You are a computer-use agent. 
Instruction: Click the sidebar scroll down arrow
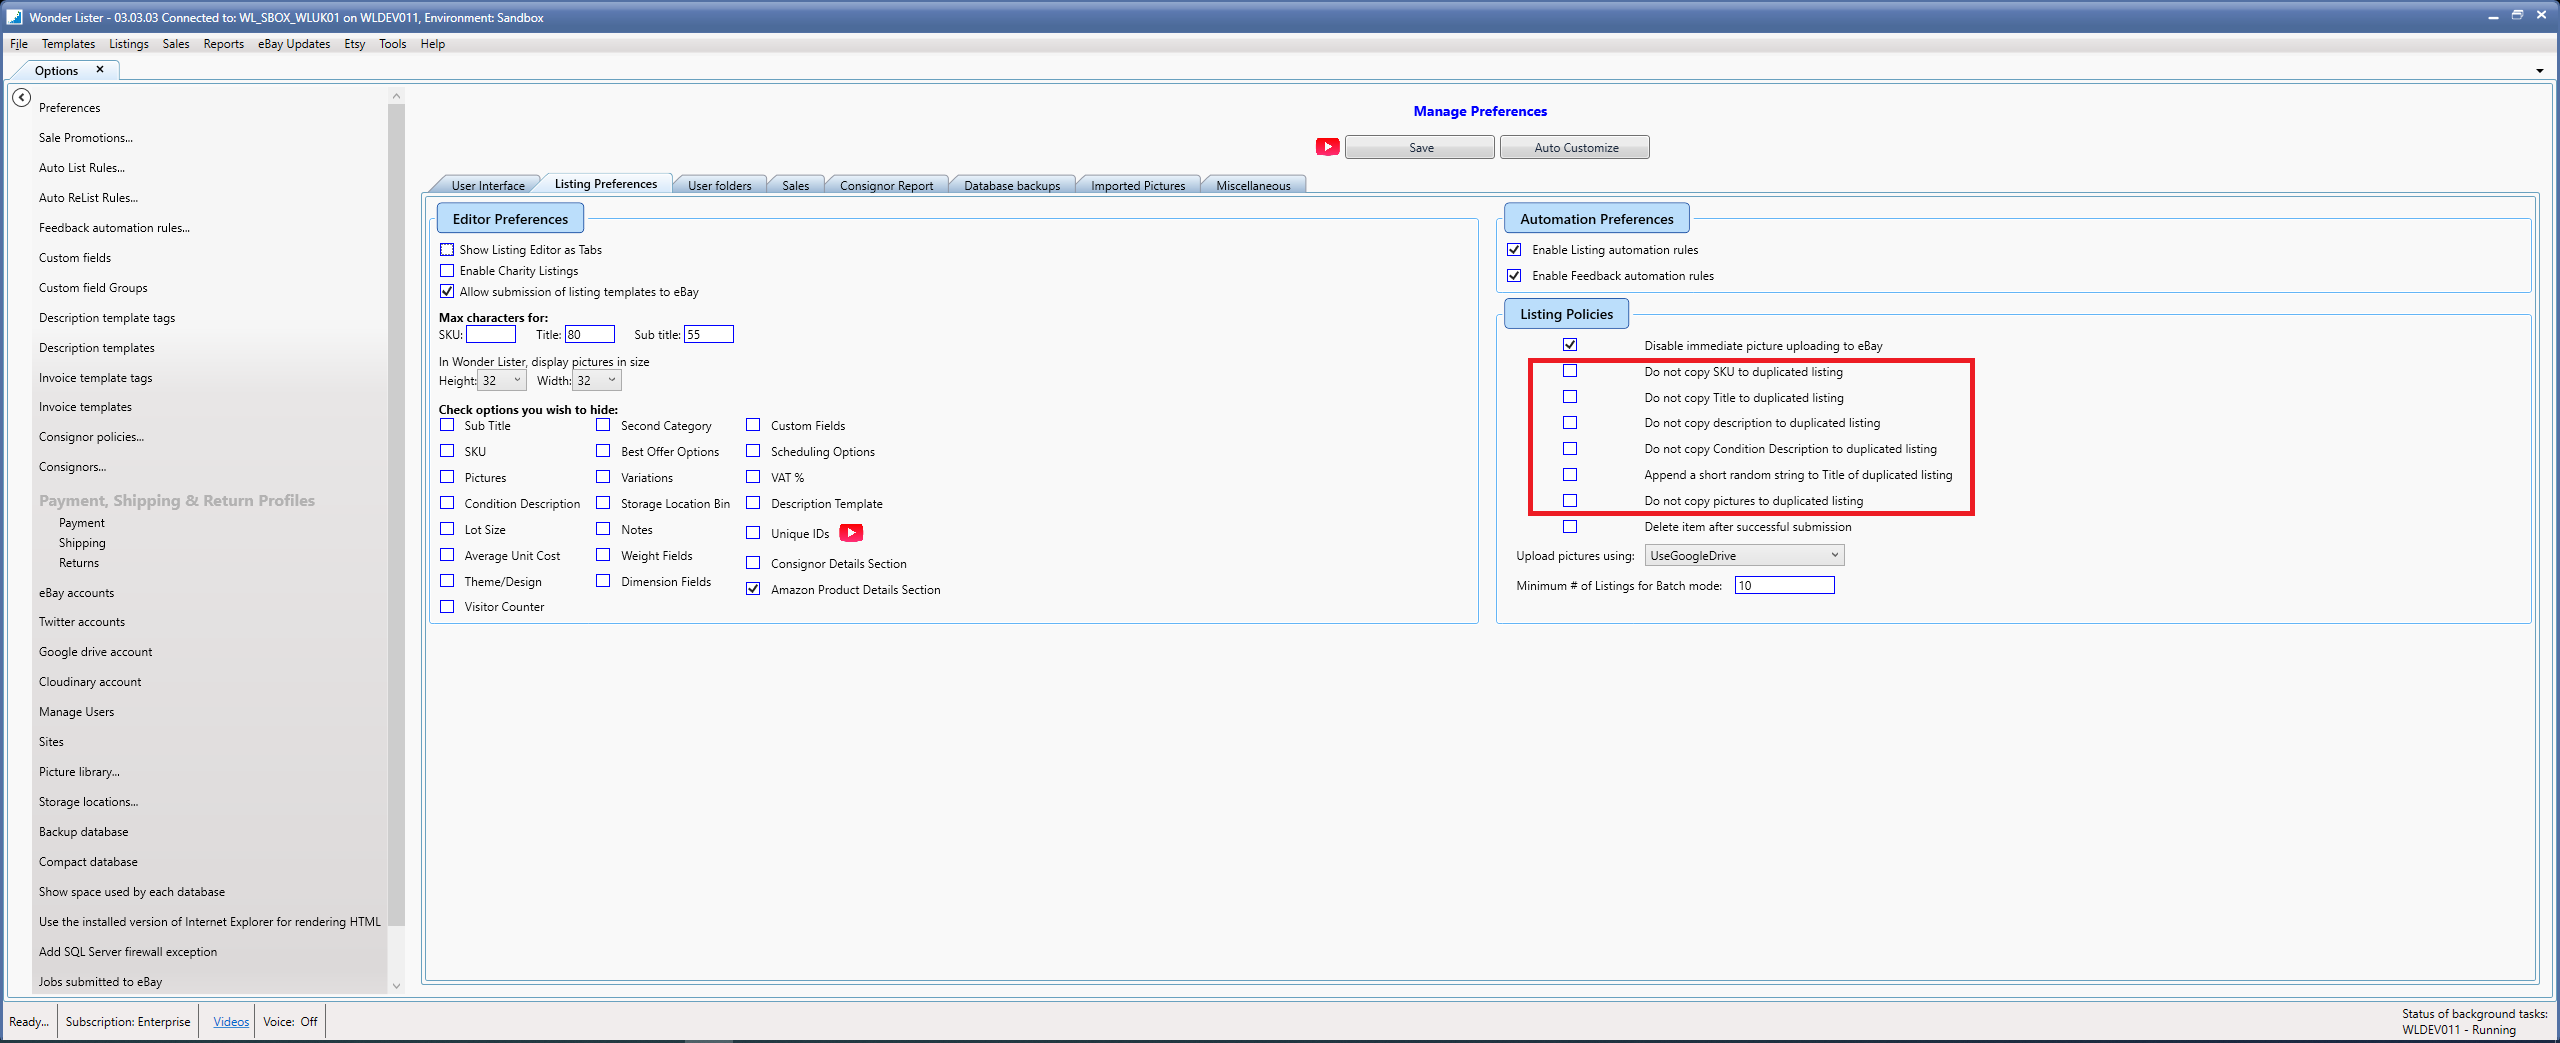pos(396,986)
